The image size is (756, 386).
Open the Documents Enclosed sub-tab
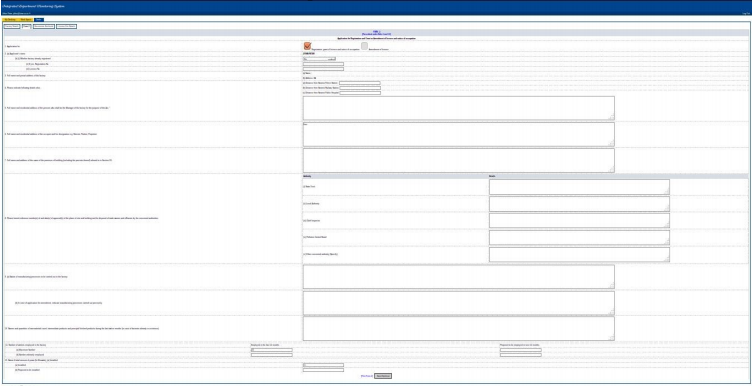point(44,27)
